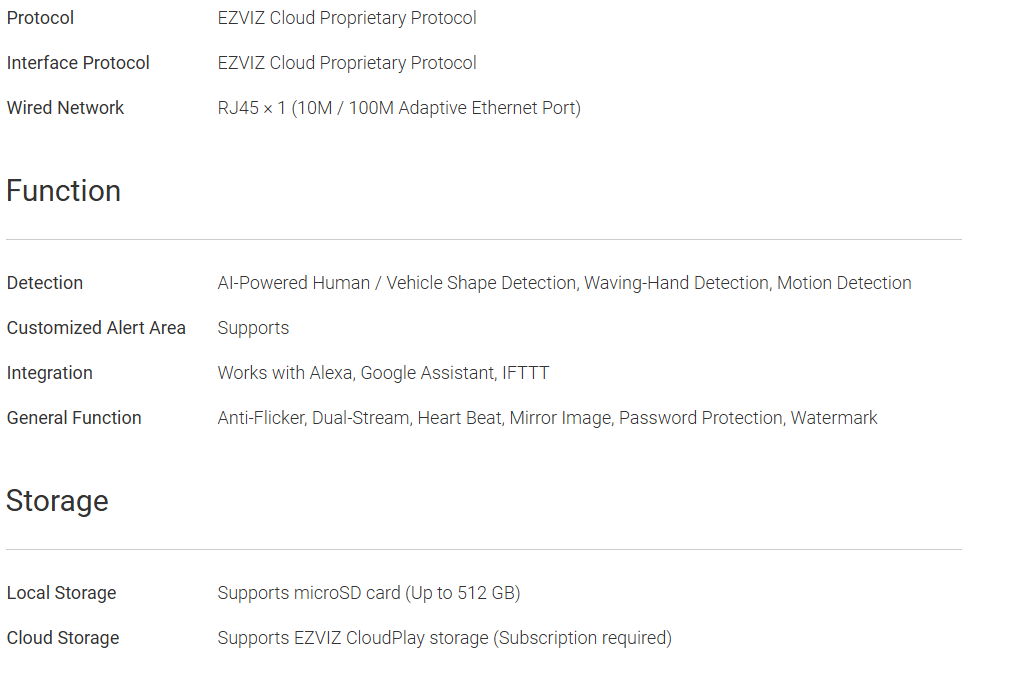Click the EZVIZ CloudPlay storage subscription text
The height and width of the screenshot is (677, 1018).
click(x=444, y=638)
